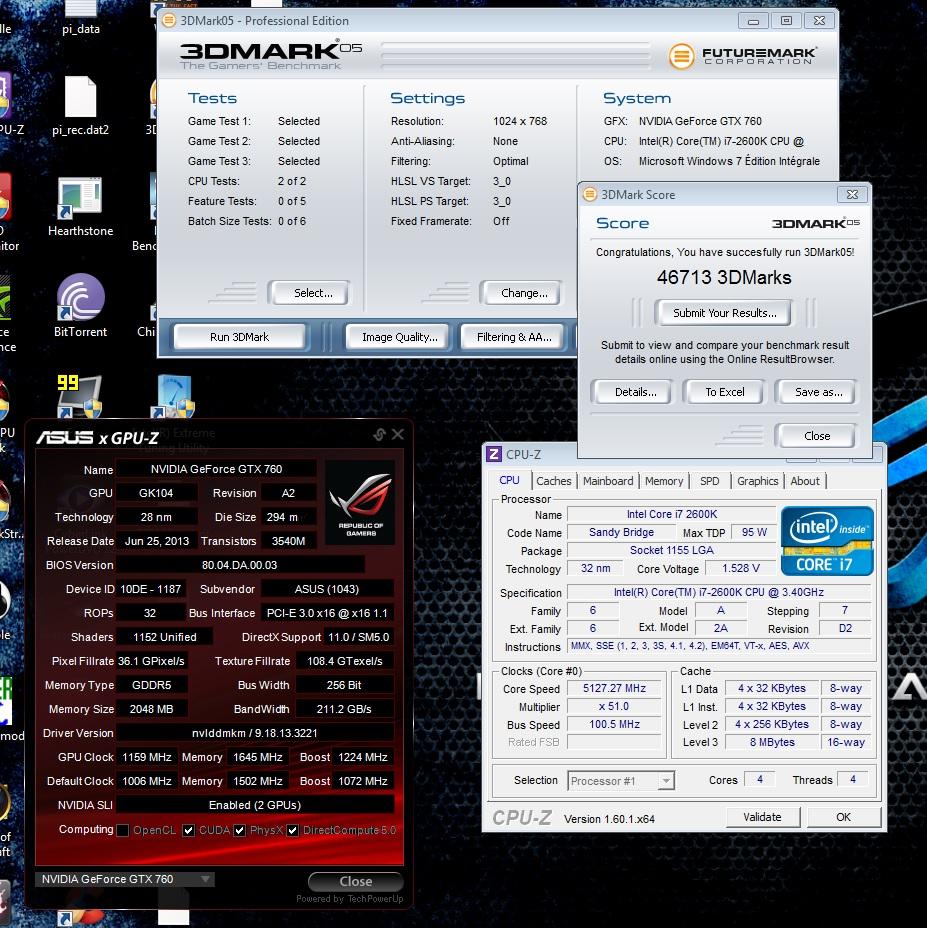Toggle the DirectCompute 5.0 checkbox
The width and height of the screenshot is (927, 928).
click(292, 830)
